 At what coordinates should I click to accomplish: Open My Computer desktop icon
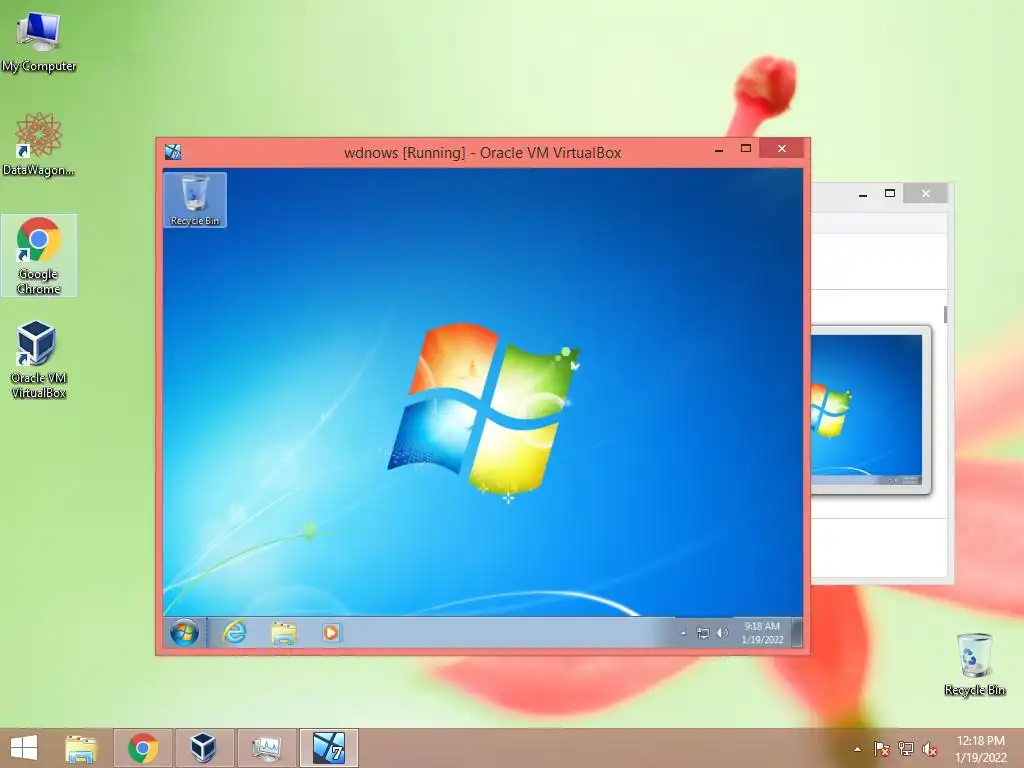(x=39, y=40)
